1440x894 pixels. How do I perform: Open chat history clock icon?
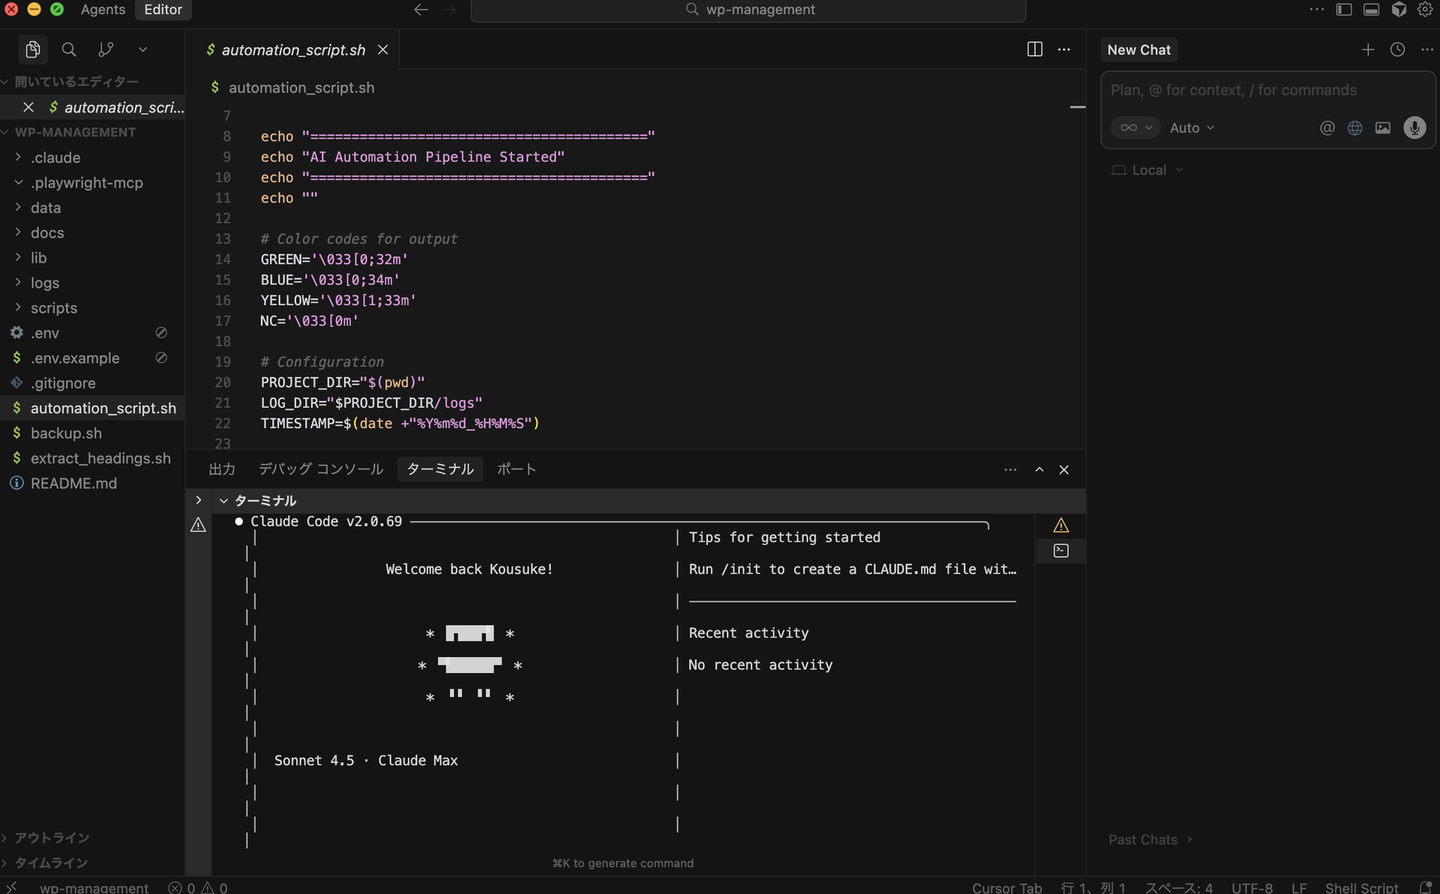pos(1398,49)
